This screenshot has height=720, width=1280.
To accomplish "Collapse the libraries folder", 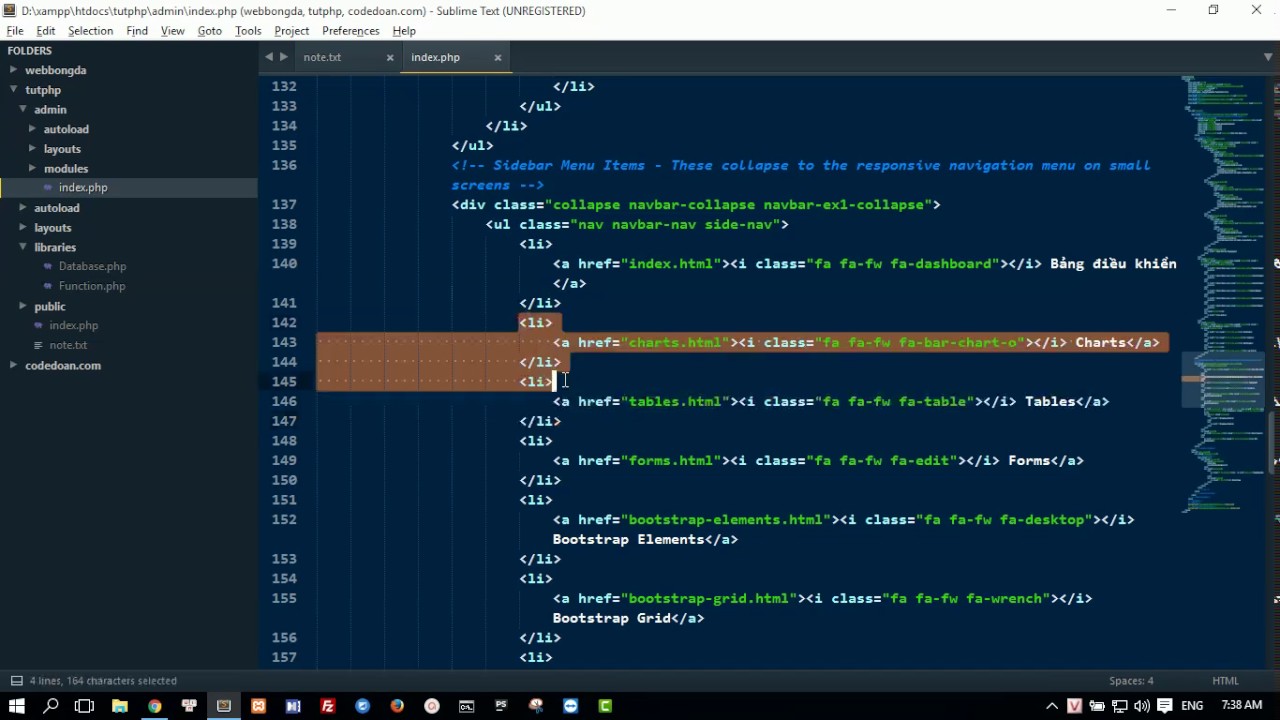I will [x=23, y=247].
